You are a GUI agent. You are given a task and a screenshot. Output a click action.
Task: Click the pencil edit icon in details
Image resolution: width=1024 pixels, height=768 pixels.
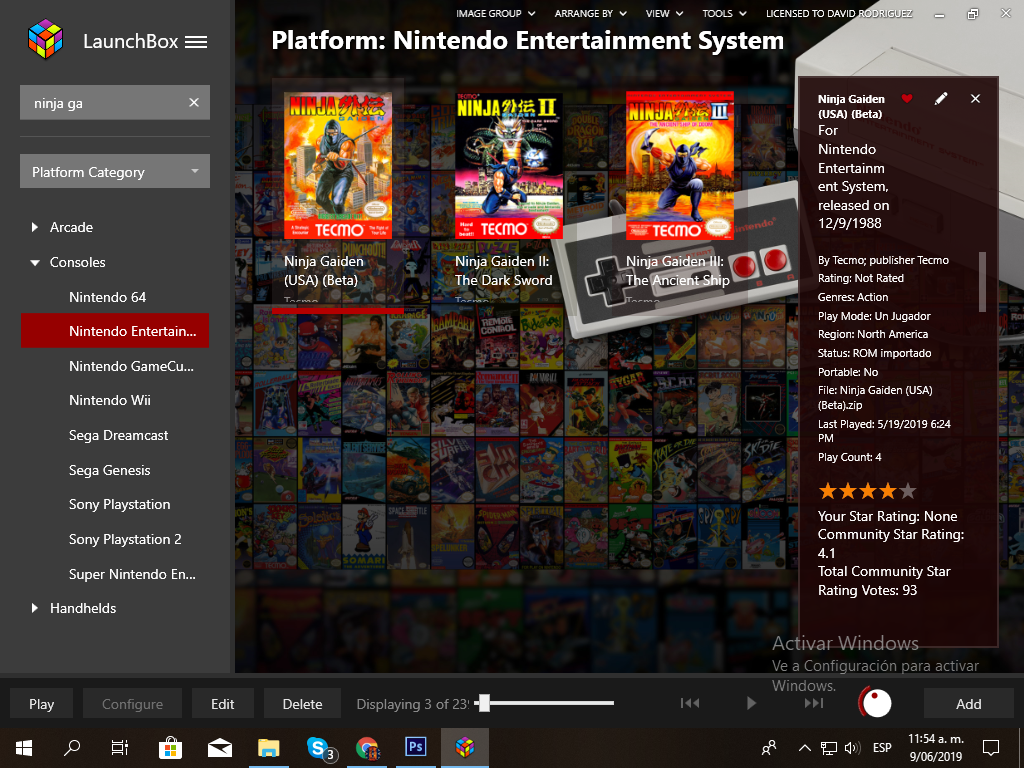(x=940, y=99)
